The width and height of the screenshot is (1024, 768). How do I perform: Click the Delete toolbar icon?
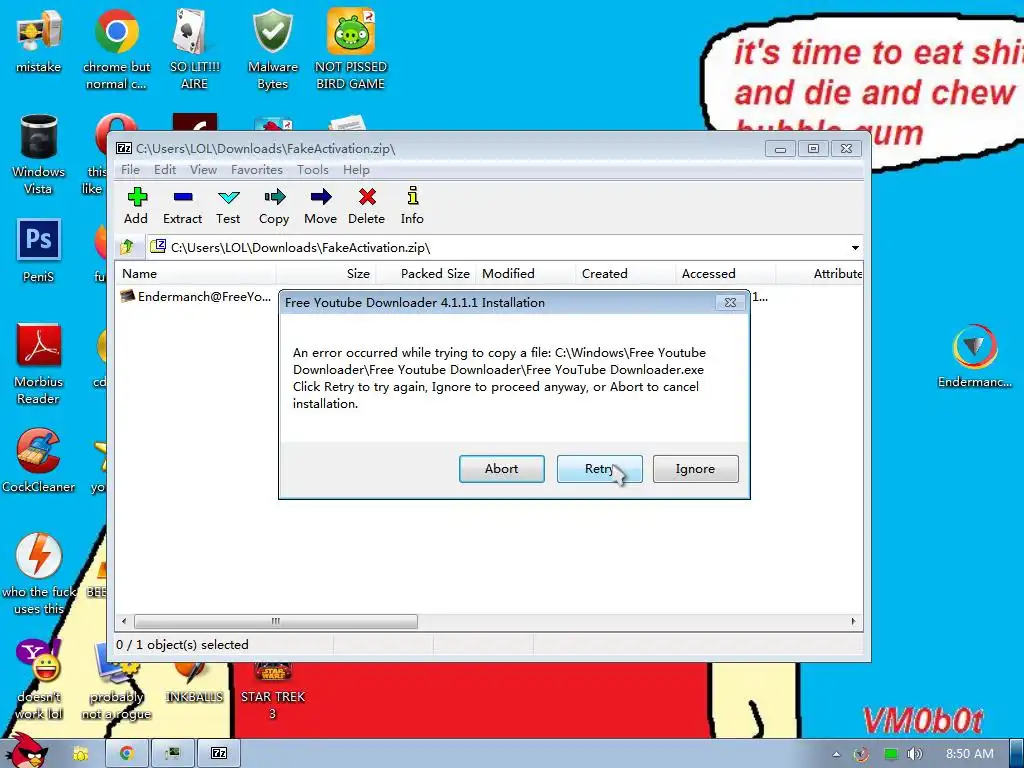click(366, 205)
